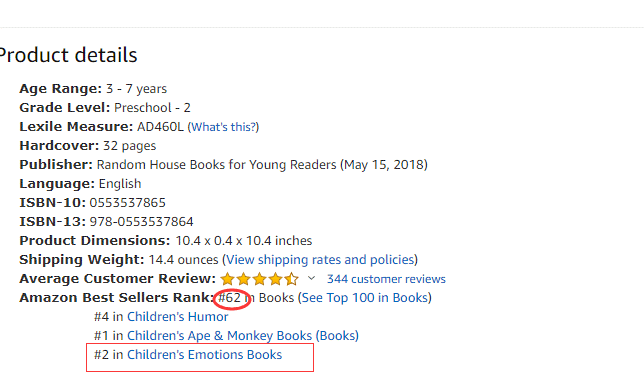Click the Product Dimensions value text
This screenshot has height=384, width=644.
[244, 241]
